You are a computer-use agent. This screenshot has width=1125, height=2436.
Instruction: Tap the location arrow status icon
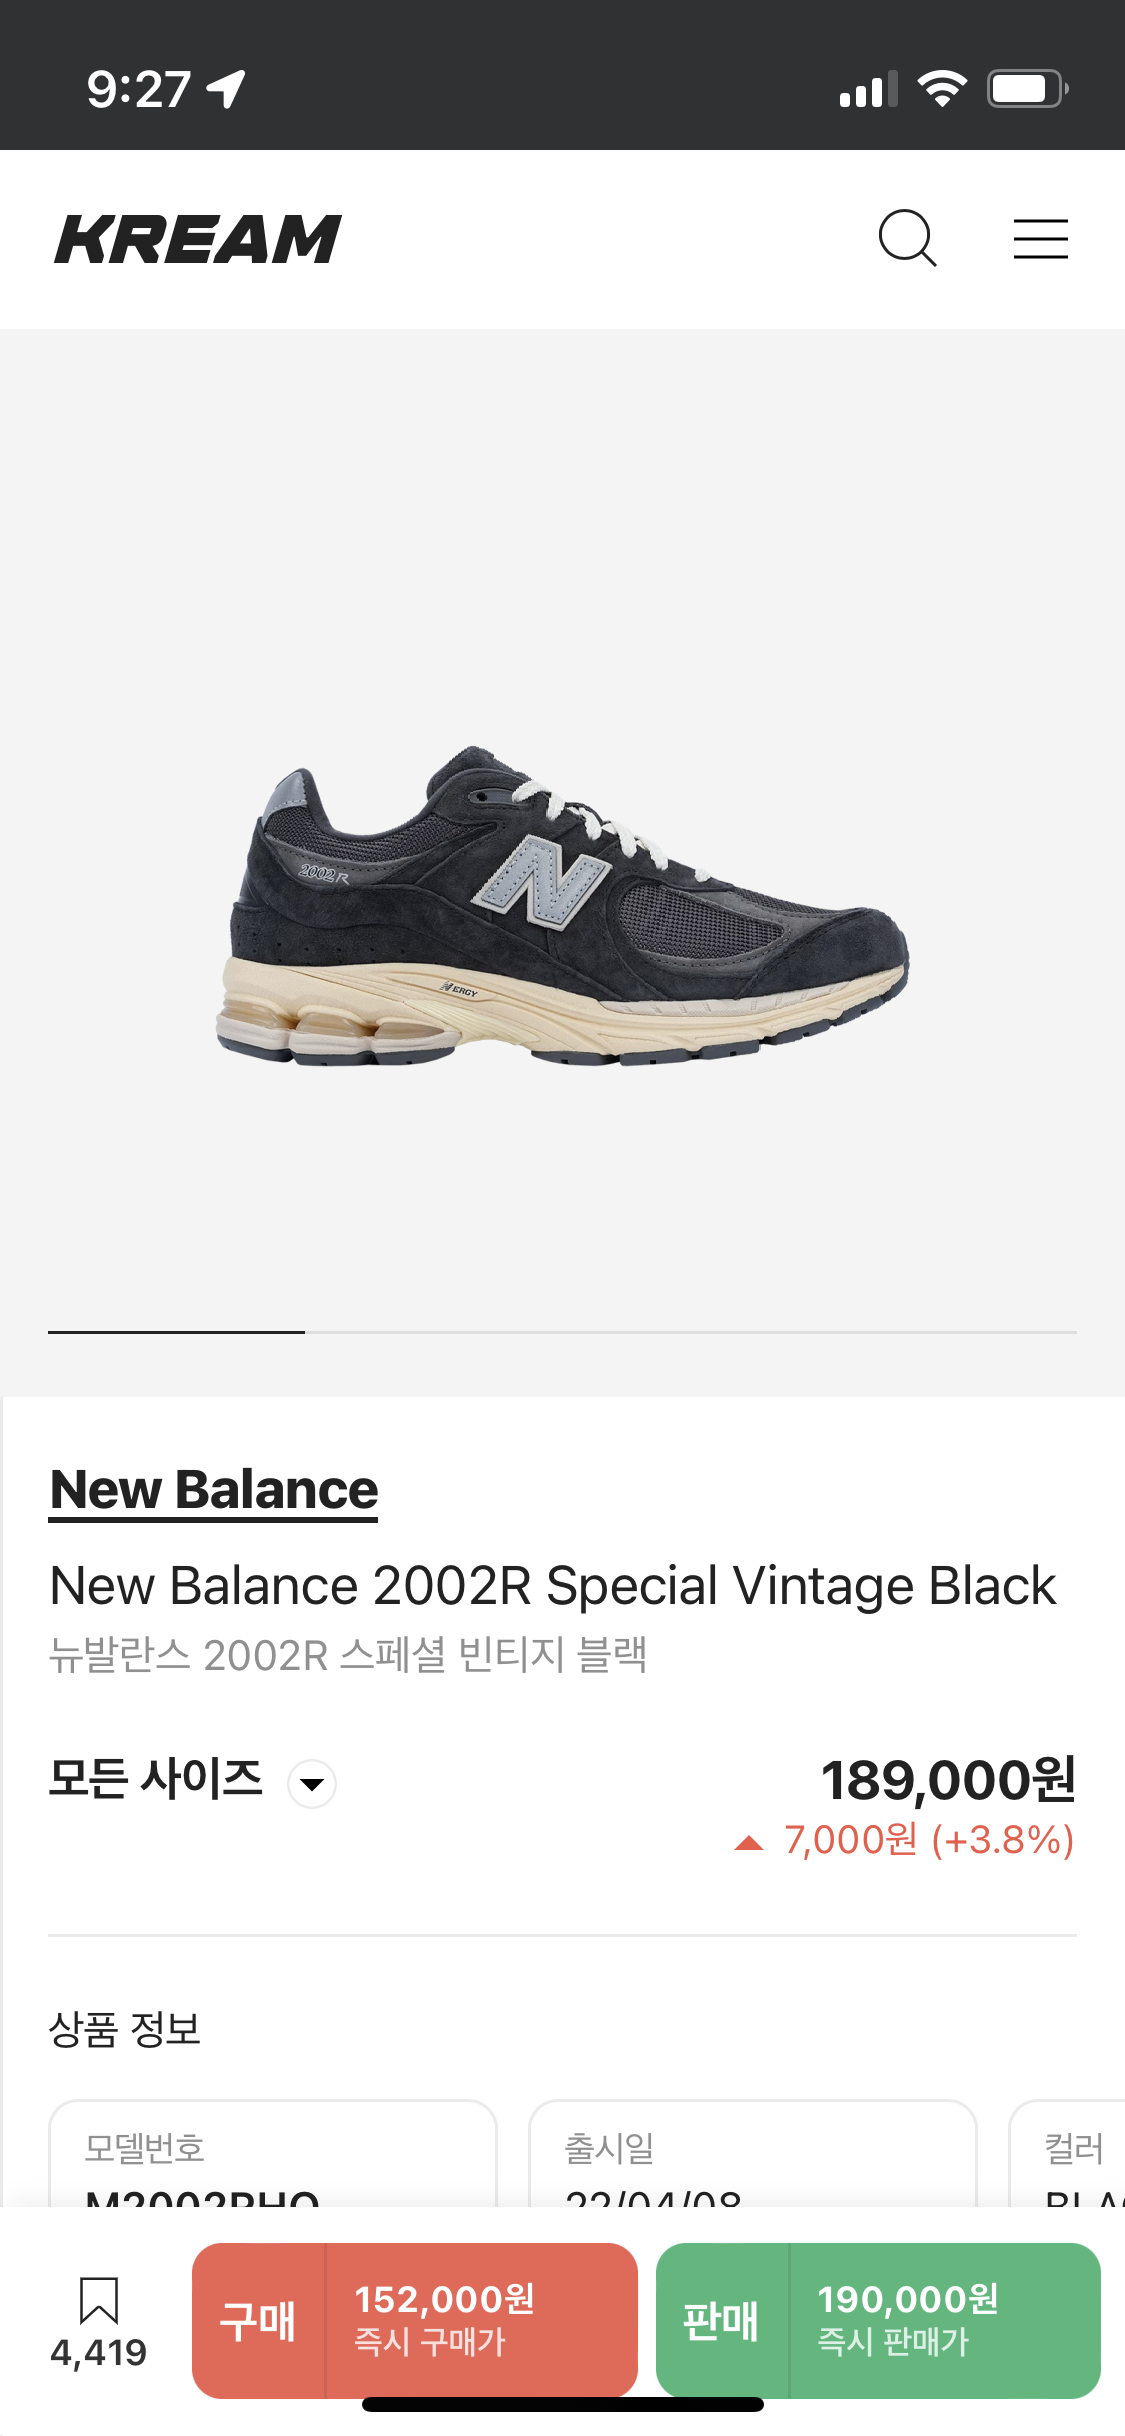point(227,89)
